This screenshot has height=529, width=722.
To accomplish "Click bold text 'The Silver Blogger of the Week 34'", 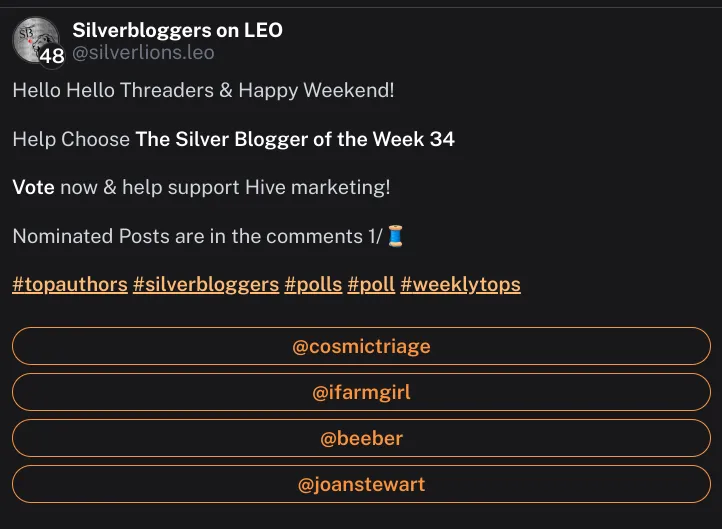I will 295,139.
